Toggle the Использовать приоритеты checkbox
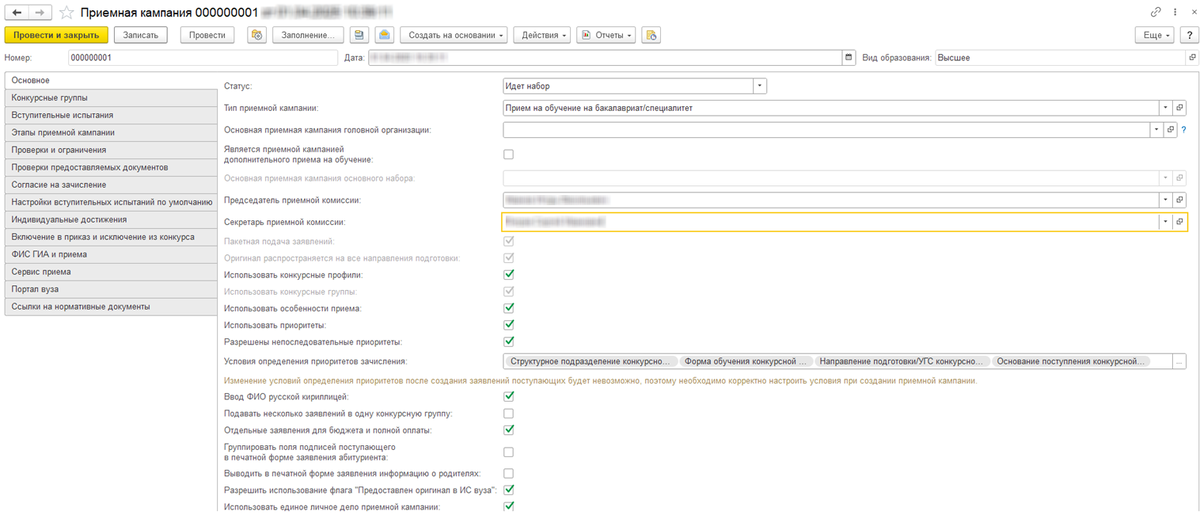 pyautogui.click(x=508, y=324)
